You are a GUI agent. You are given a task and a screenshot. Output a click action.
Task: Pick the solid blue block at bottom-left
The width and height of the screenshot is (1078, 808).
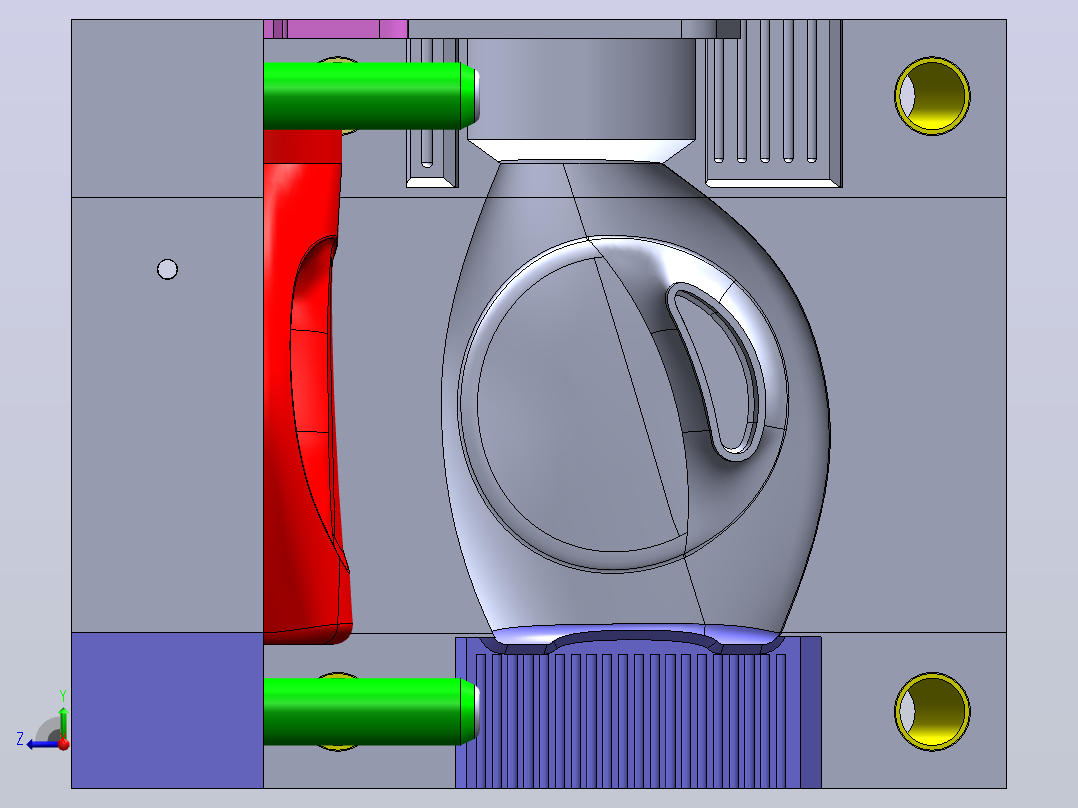[x=167, y=710]
